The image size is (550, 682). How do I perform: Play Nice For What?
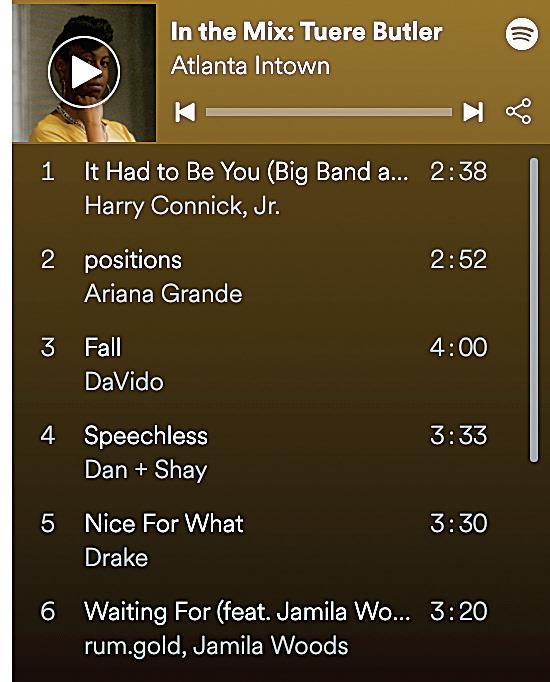[164, 523]
